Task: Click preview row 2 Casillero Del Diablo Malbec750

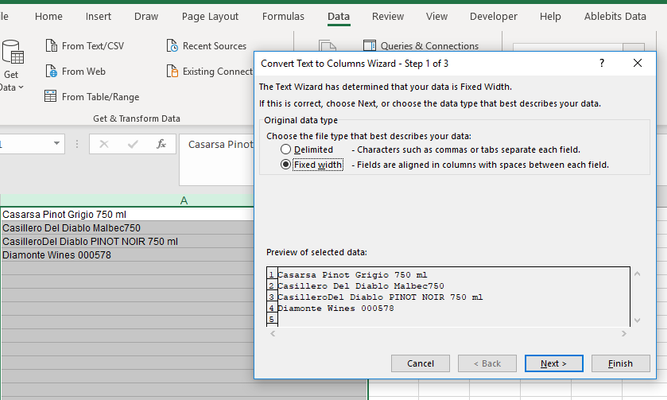Action: (361, 286)
